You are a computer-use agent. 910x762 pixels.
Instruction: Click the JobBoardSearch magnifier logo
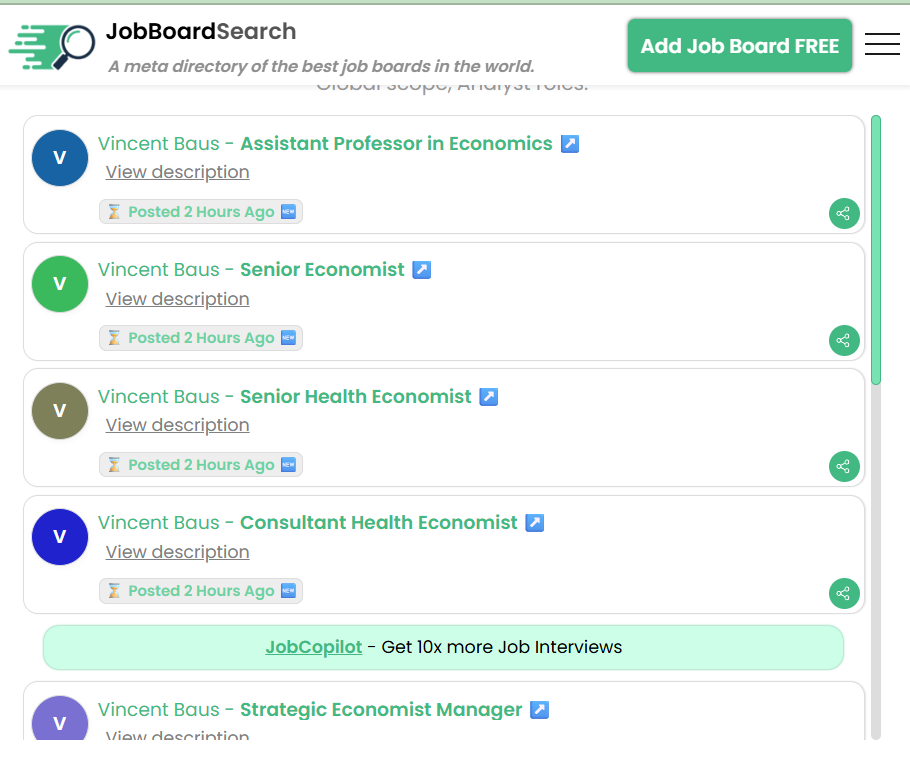point(52,47)
